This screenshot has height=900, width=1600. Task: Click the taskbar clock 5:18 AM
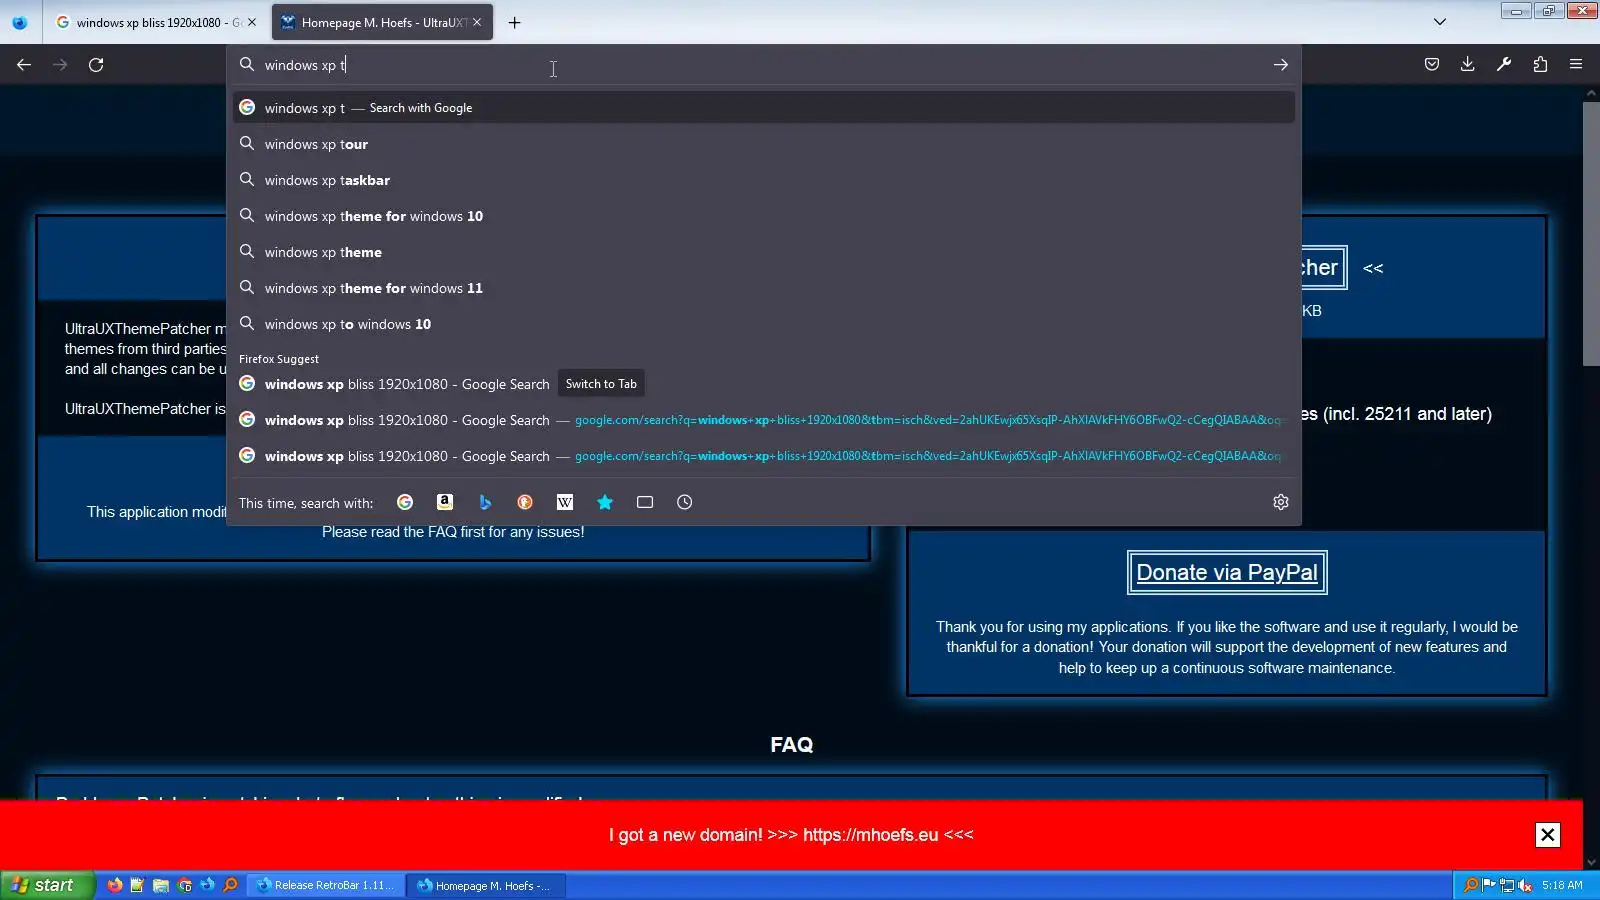point(1562,885)
